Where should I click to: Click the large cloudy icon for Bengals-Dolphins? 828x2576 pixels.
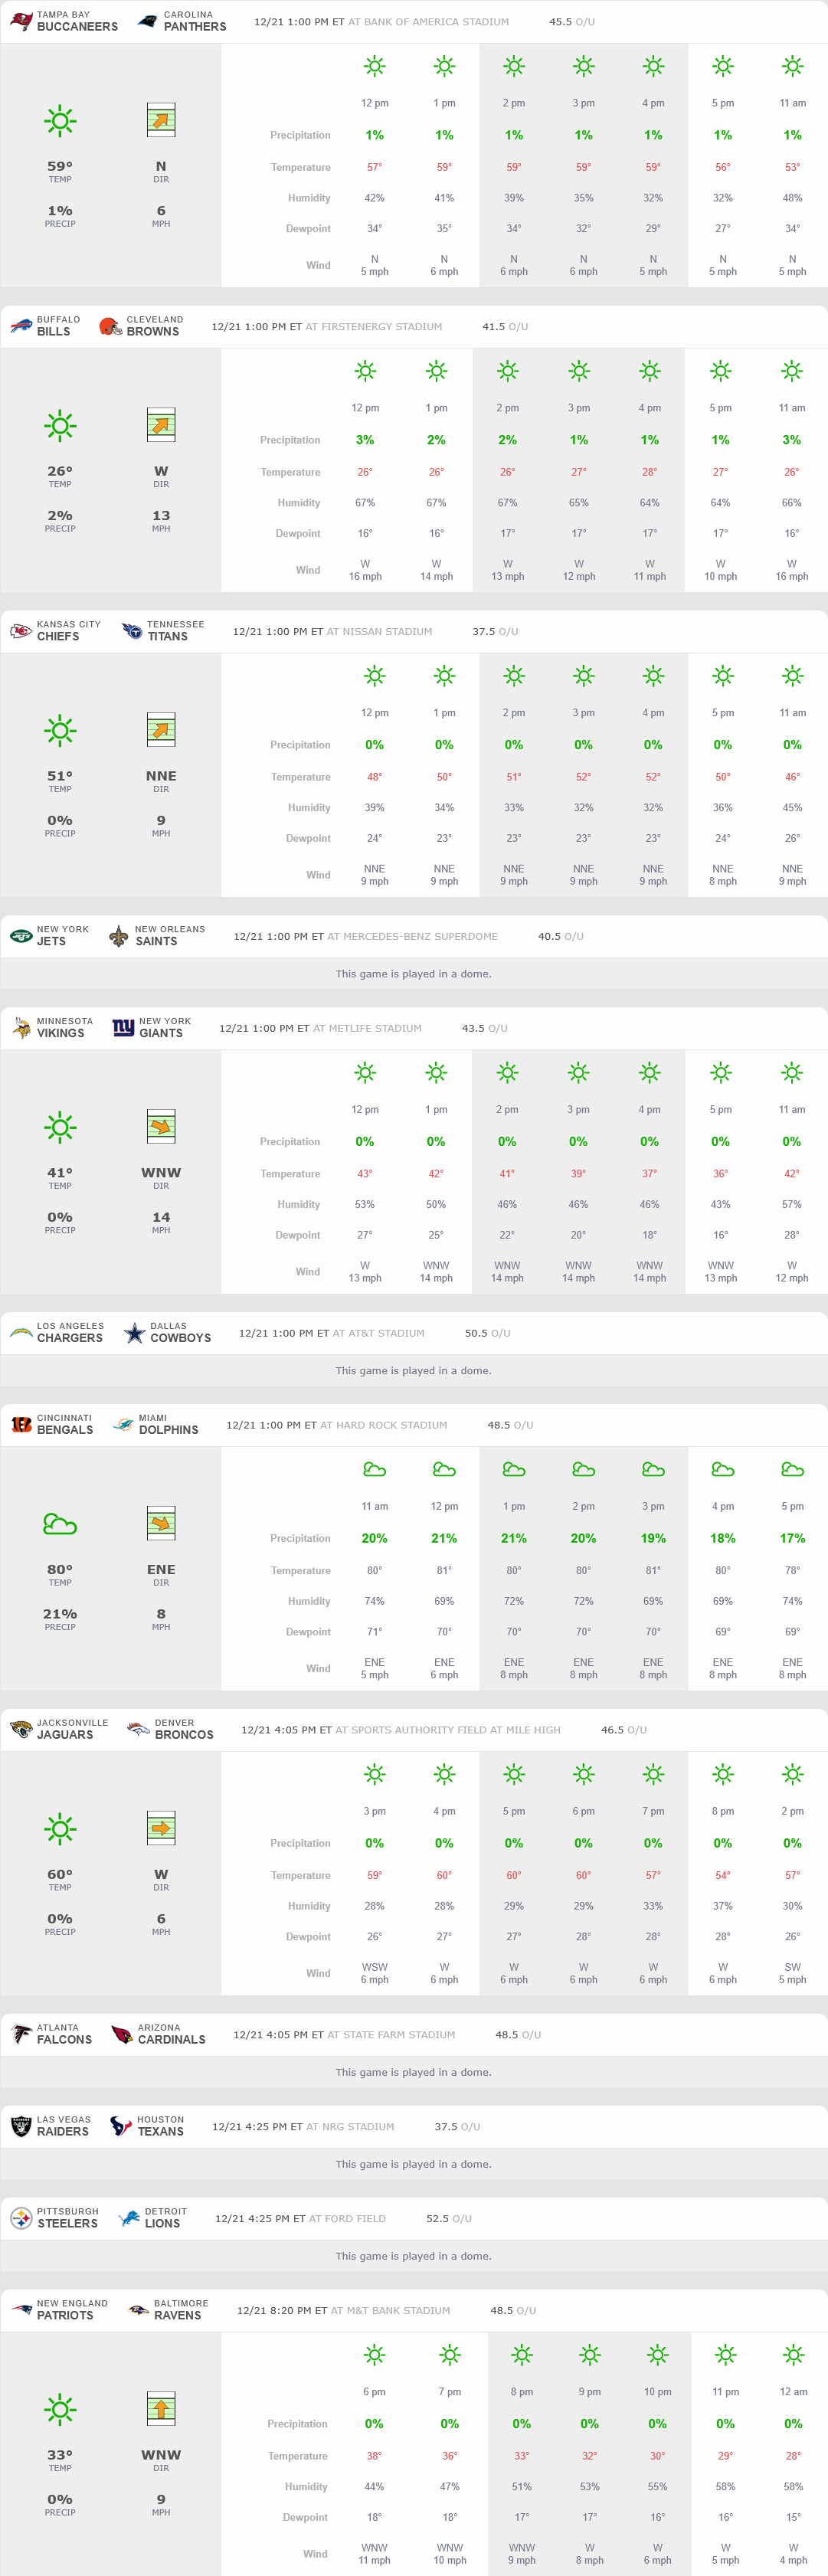tap(60, 1524)
